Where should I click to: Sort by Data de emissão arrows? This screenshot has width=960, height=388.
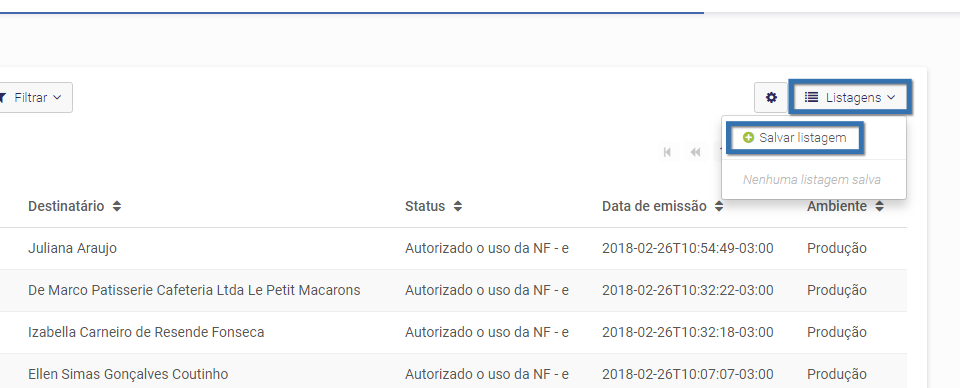click(719, 206)
